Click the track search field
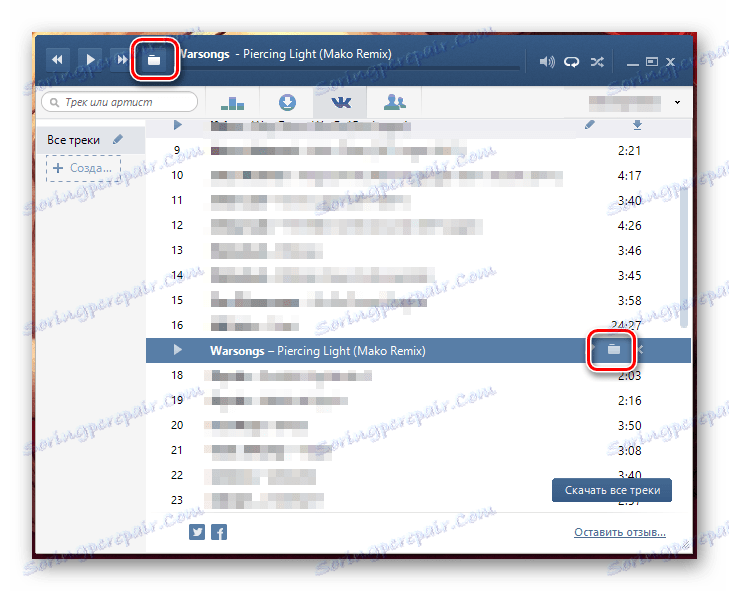This screenshot has width=729, height=591. (119, 102)
